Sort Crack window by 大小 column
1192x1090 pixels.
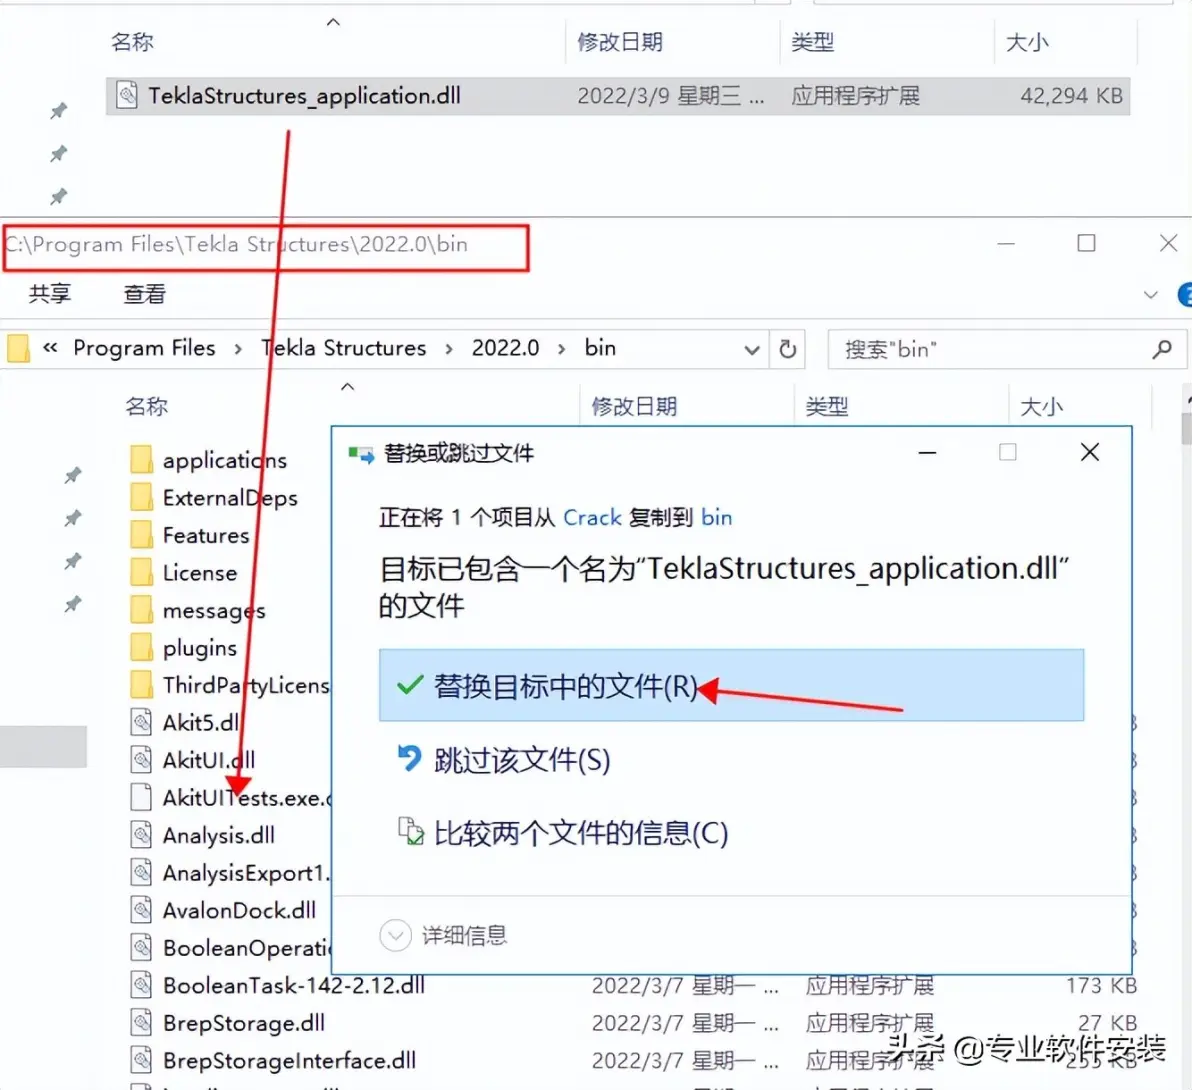tap(1026, 42)
